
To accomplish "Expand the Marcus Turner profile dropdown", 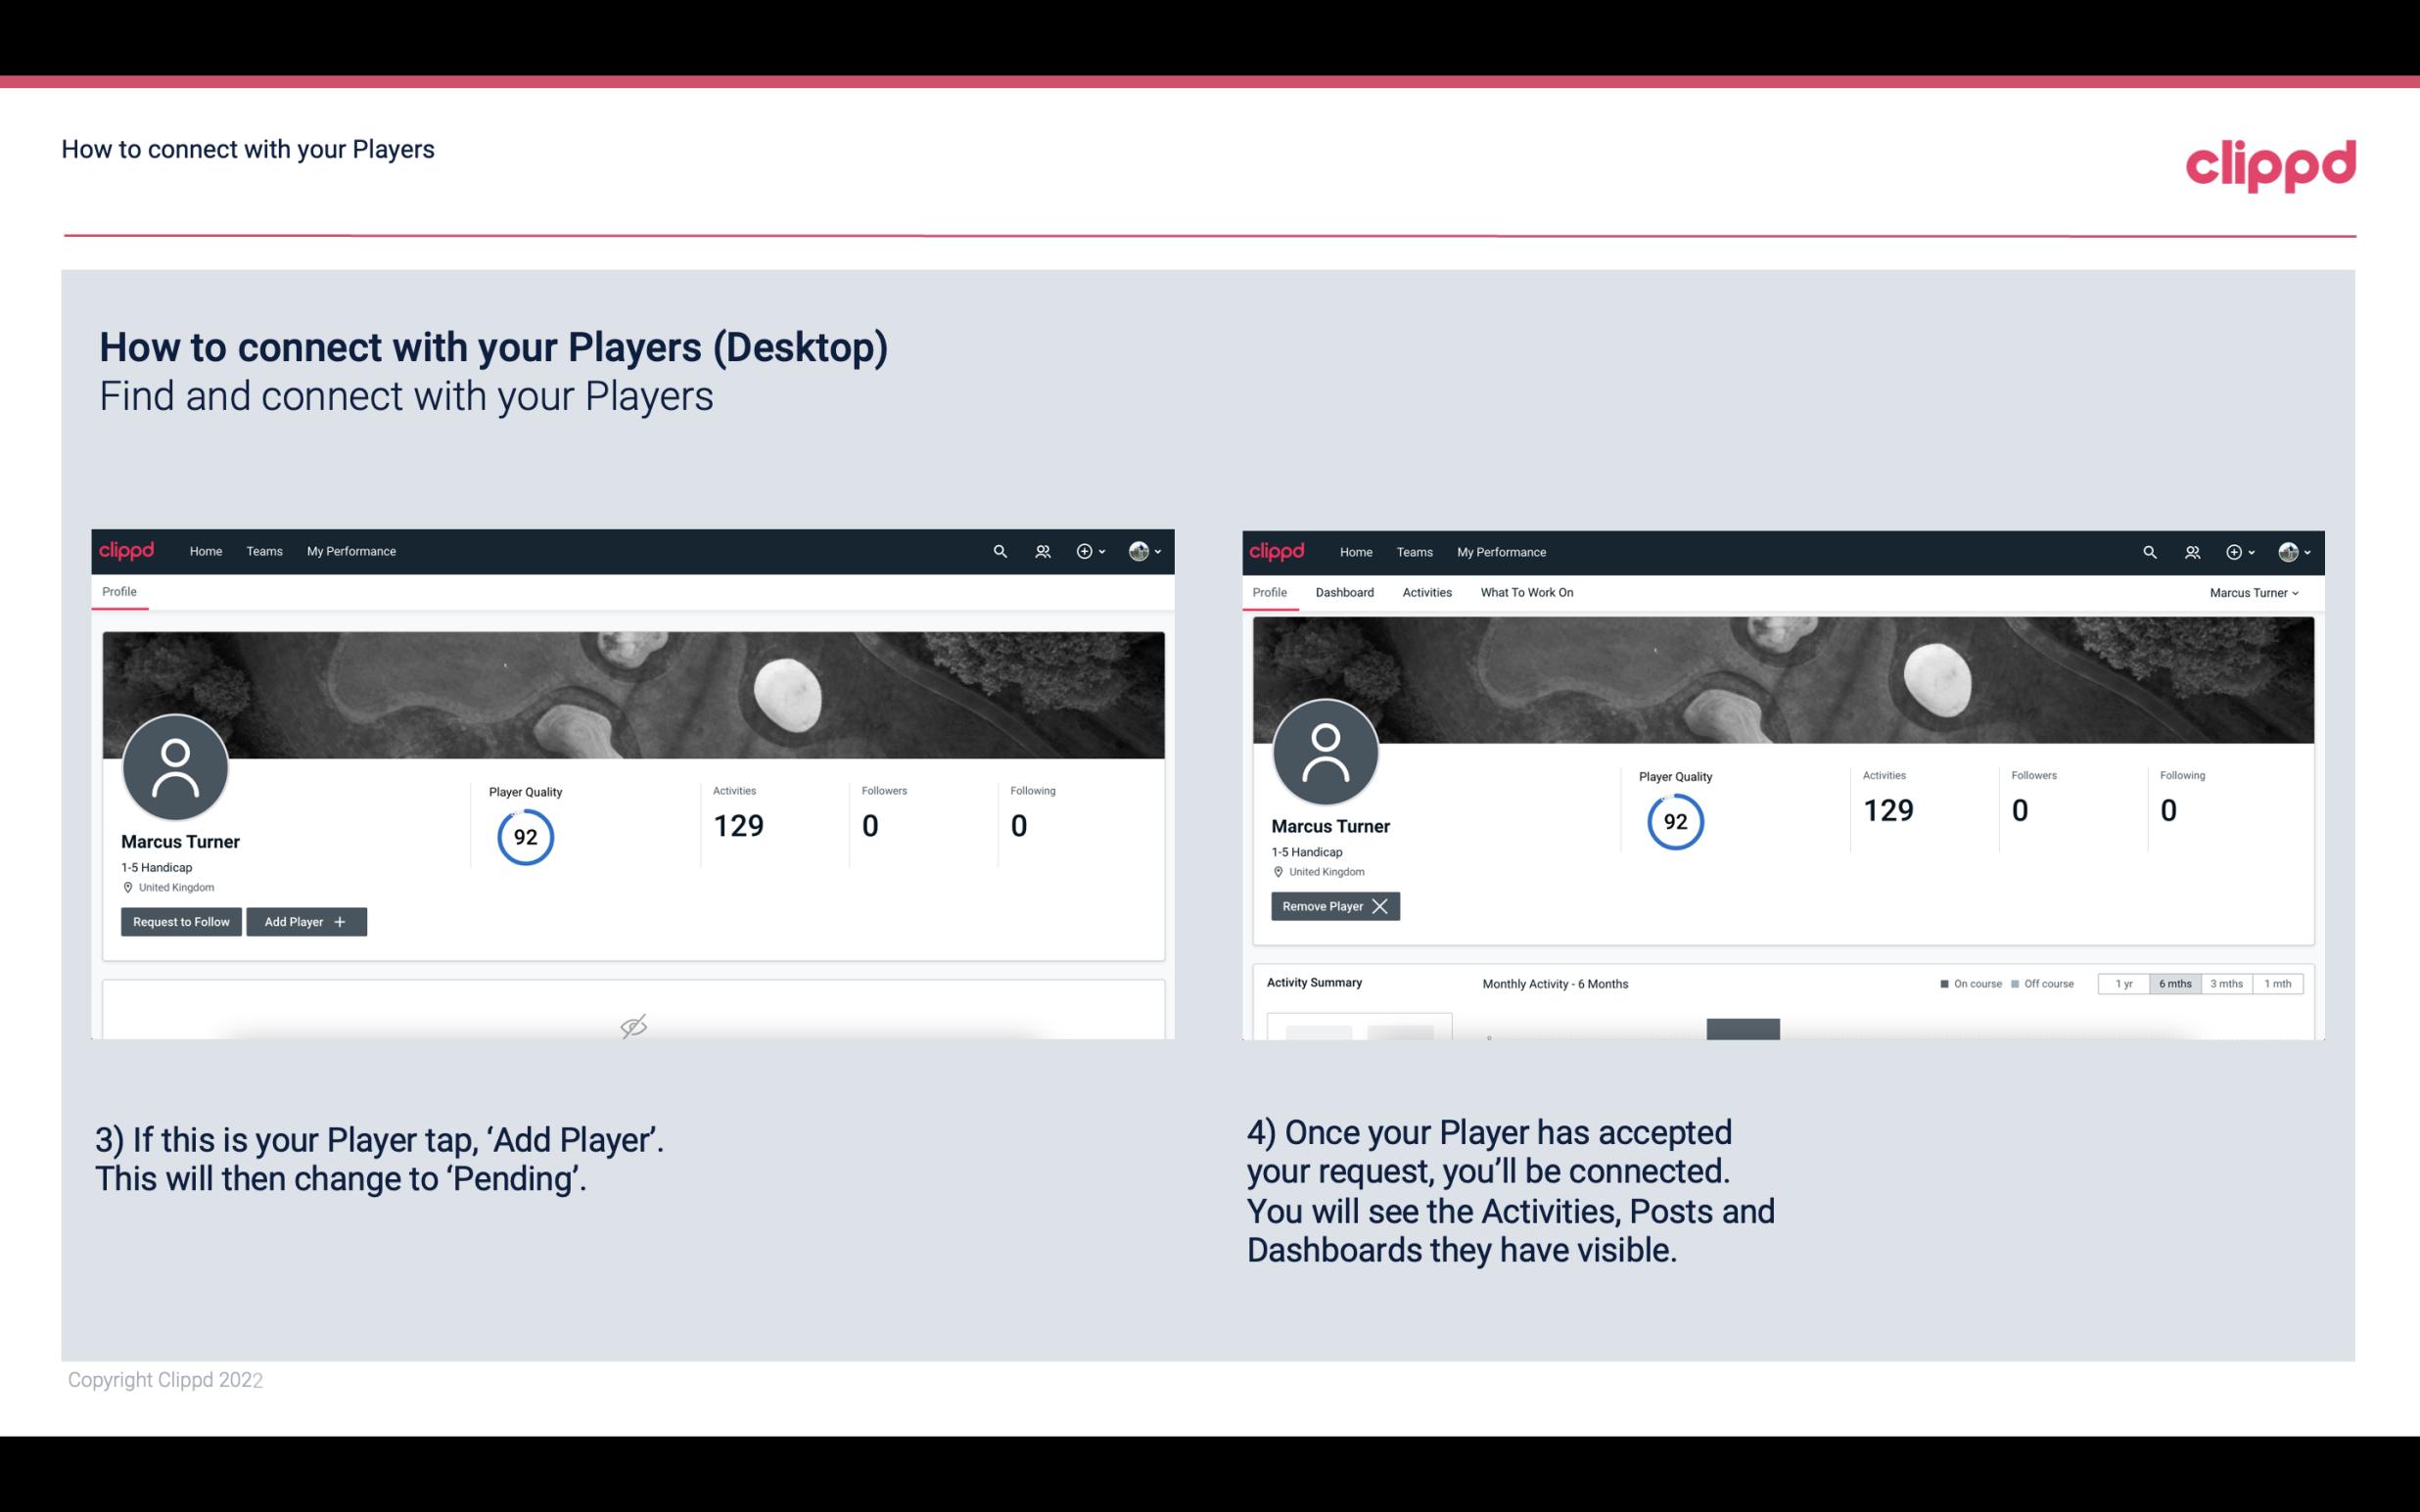I will point(2257,592).
